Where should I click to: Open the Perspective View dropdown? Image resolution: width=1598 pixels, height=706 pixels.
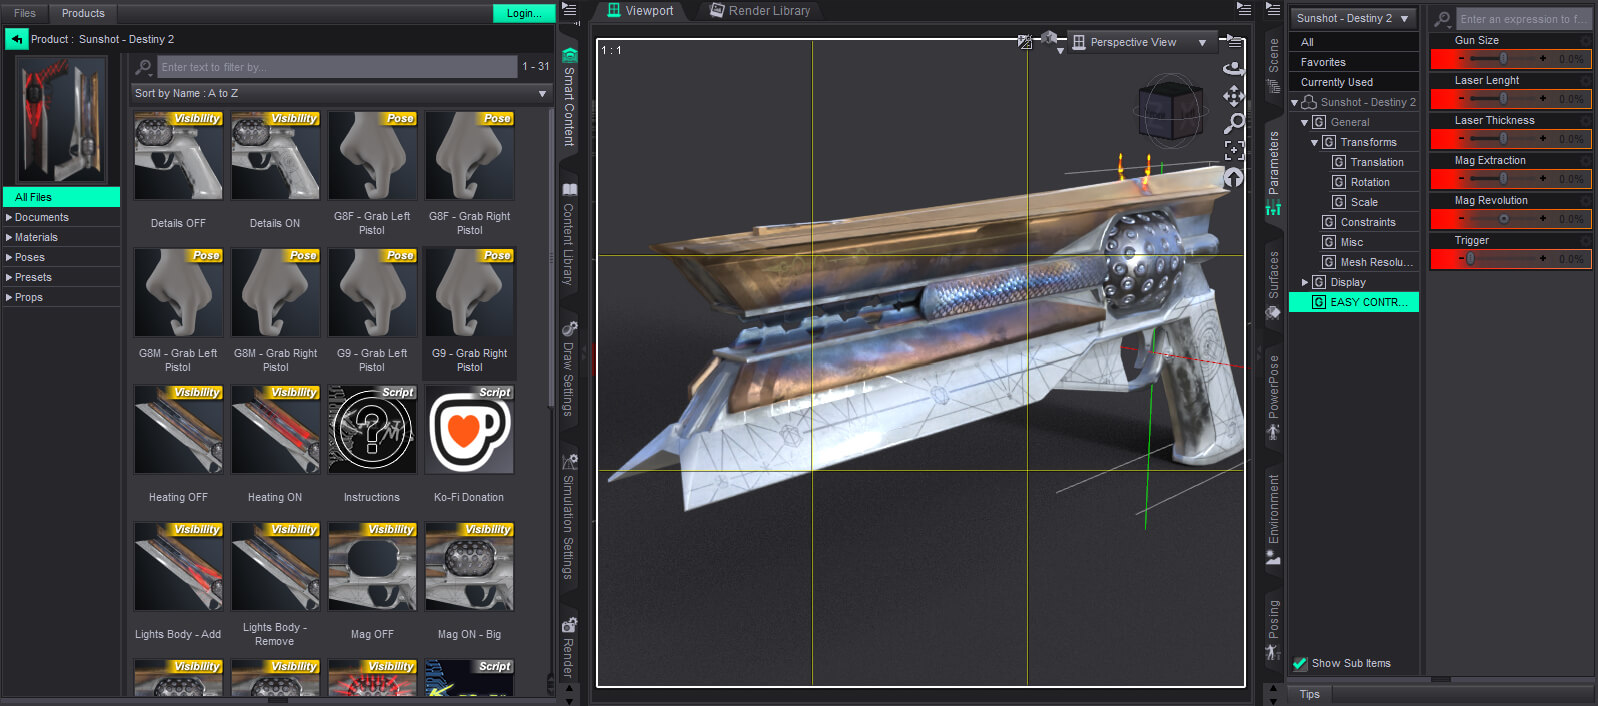click(1140, 42)
